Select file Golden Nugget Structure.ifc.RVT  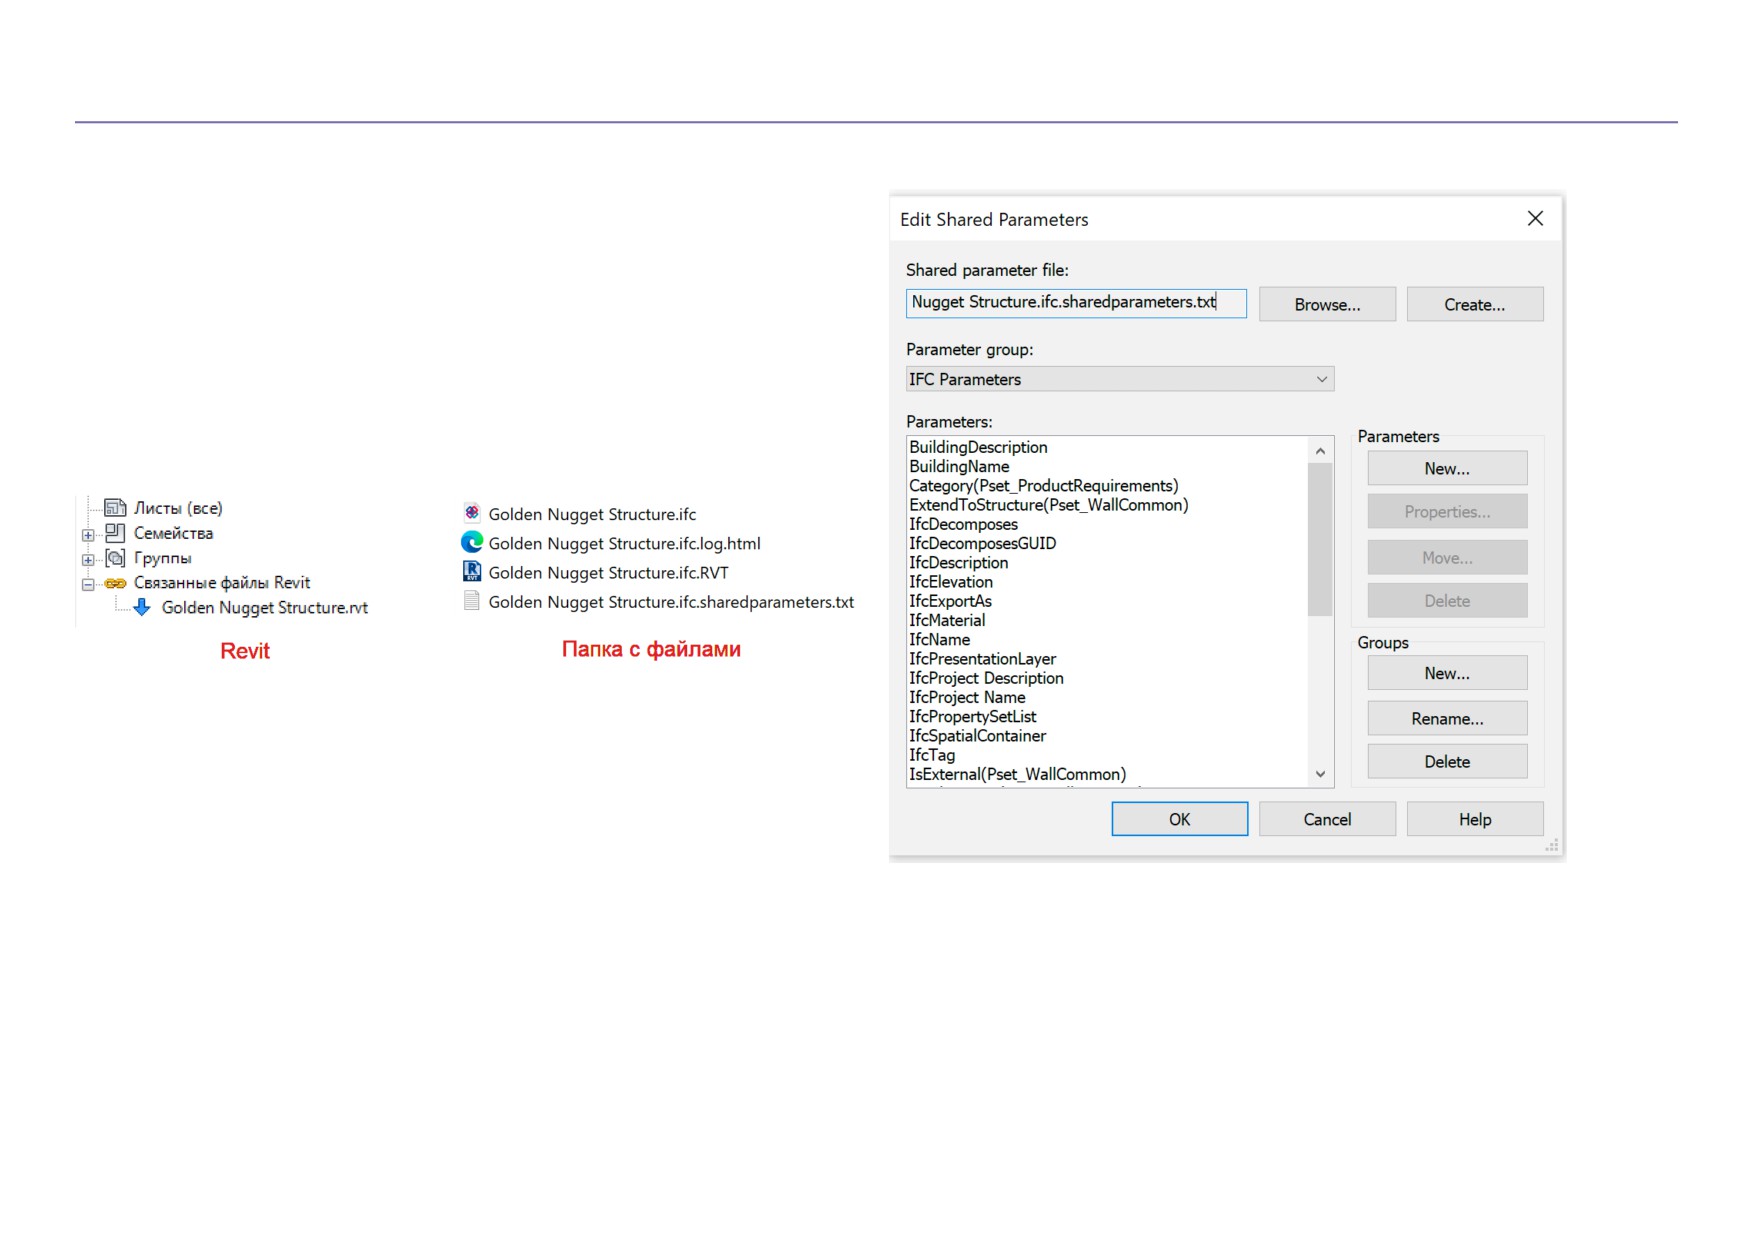coord(608,572)
